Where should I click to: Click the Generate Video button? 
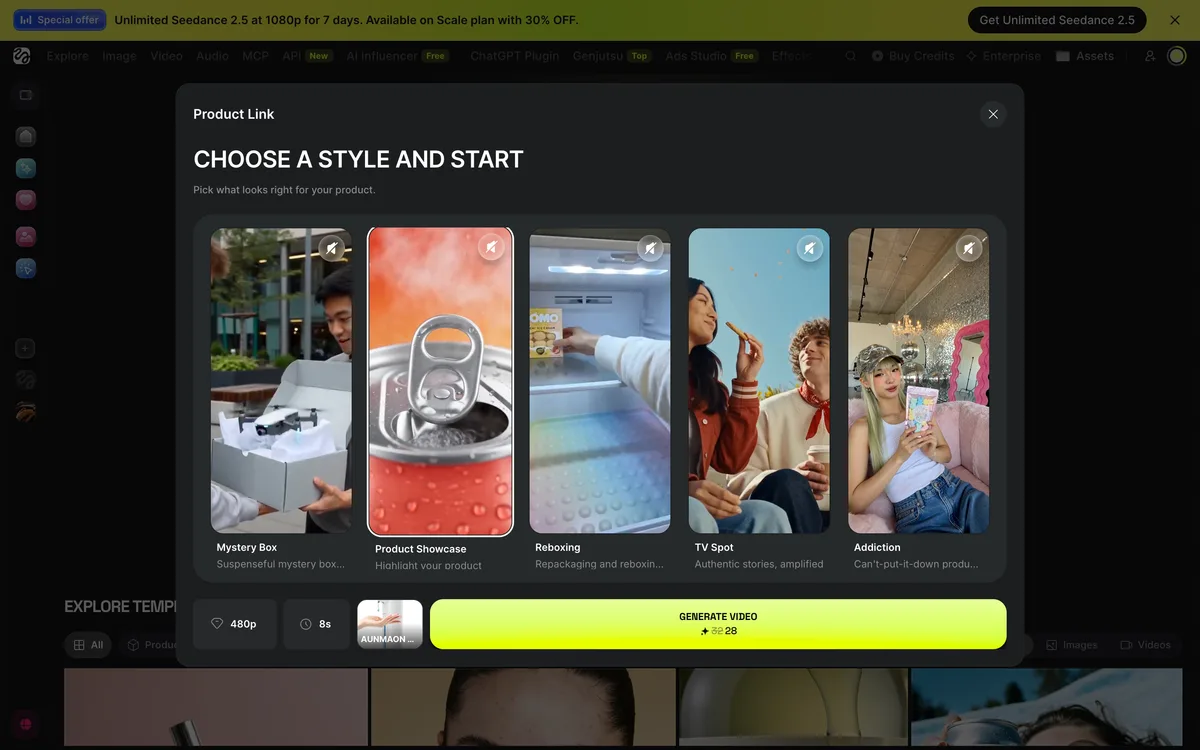(718, 624)
